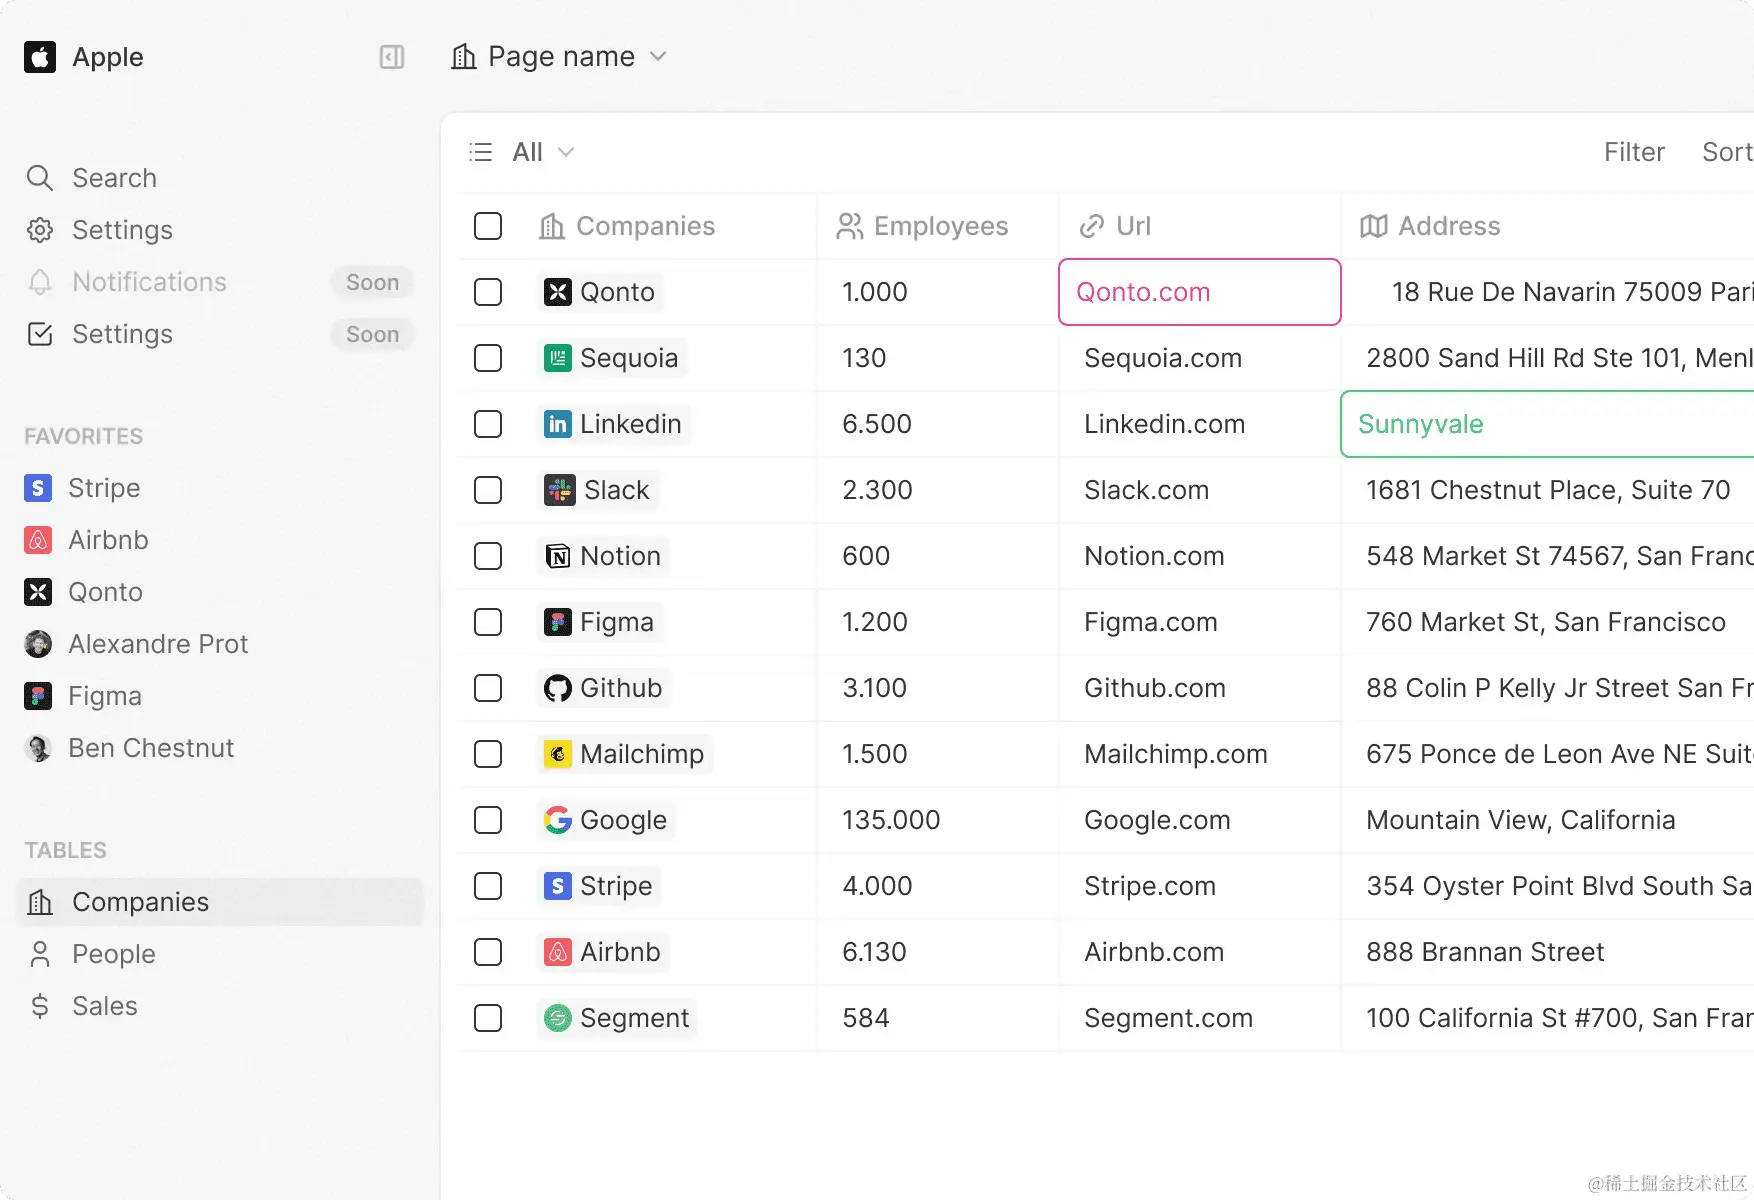Check the Segment row checkbox
This screenshot has height=1200, width=1754.
pos(488,1018)
